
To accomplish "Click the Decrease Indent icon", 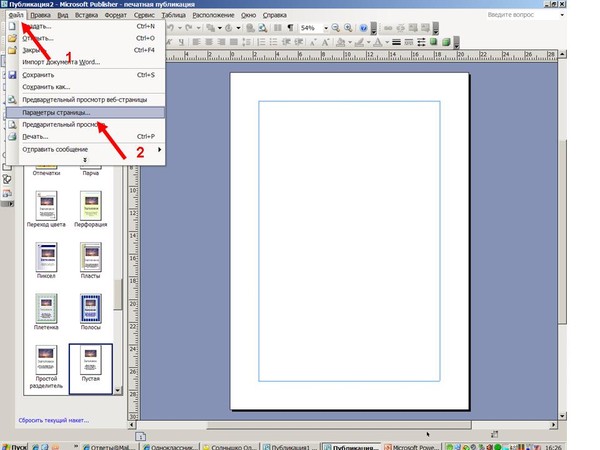I will [286, 42].
